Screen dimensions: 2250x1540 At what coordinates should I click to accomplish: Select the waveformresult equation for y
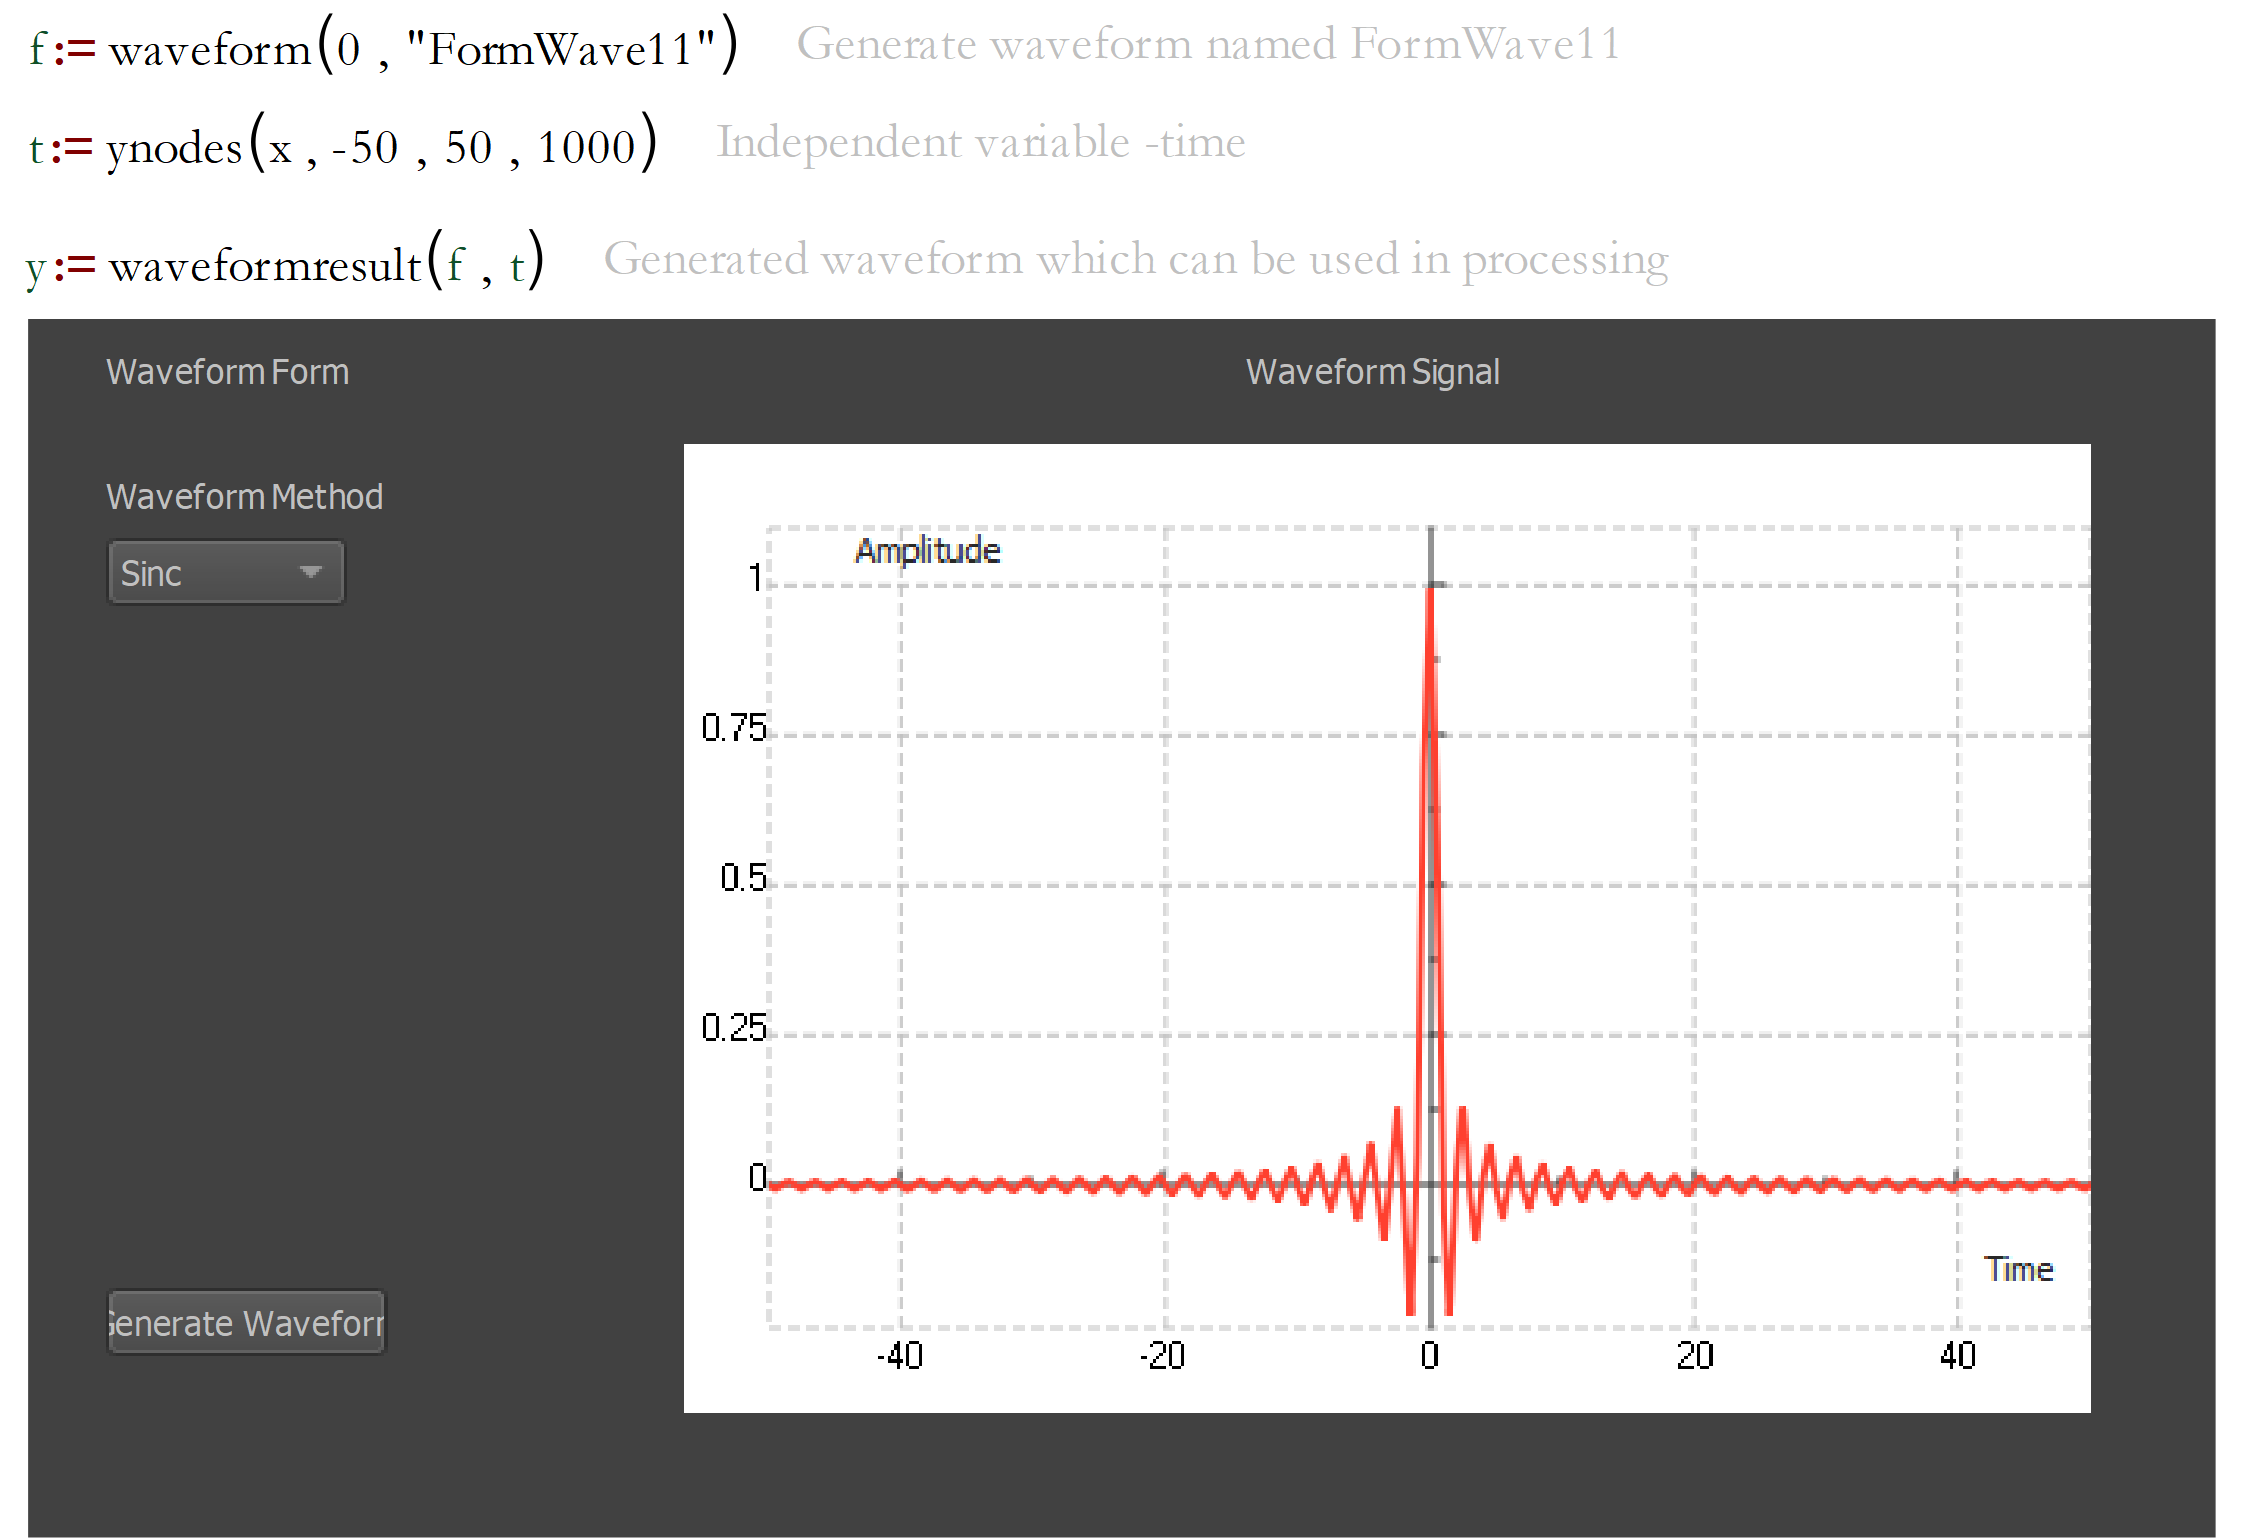tap(285, 260)
